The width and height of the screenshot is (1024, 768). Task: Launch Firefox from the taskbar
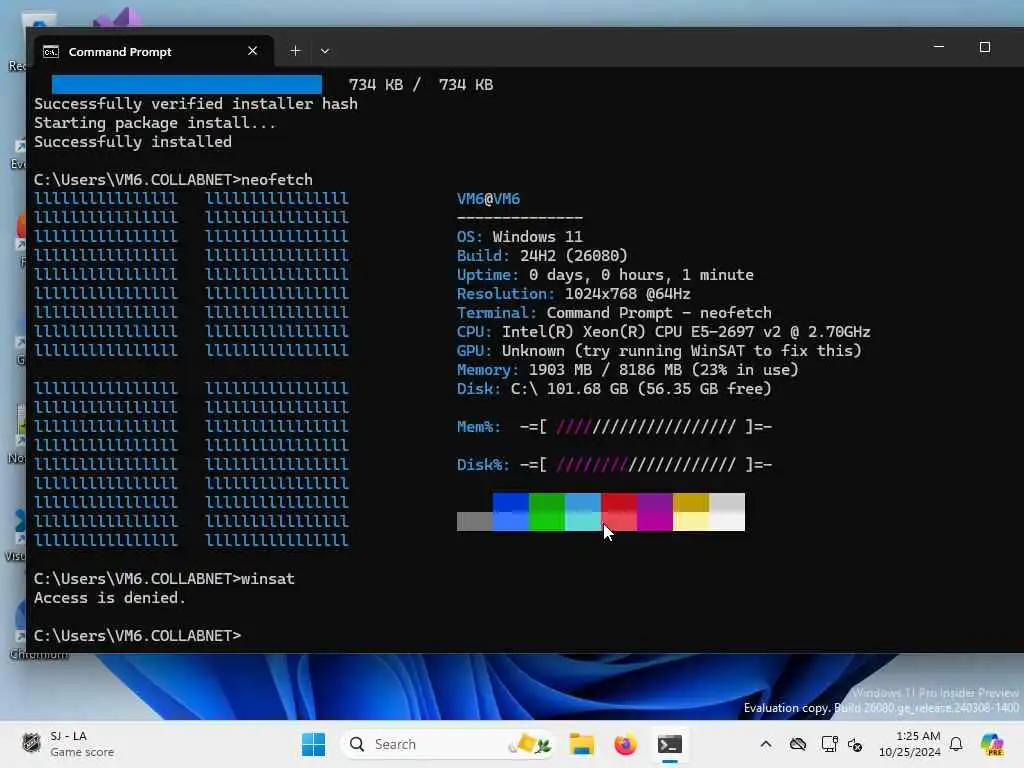(625, 744)
